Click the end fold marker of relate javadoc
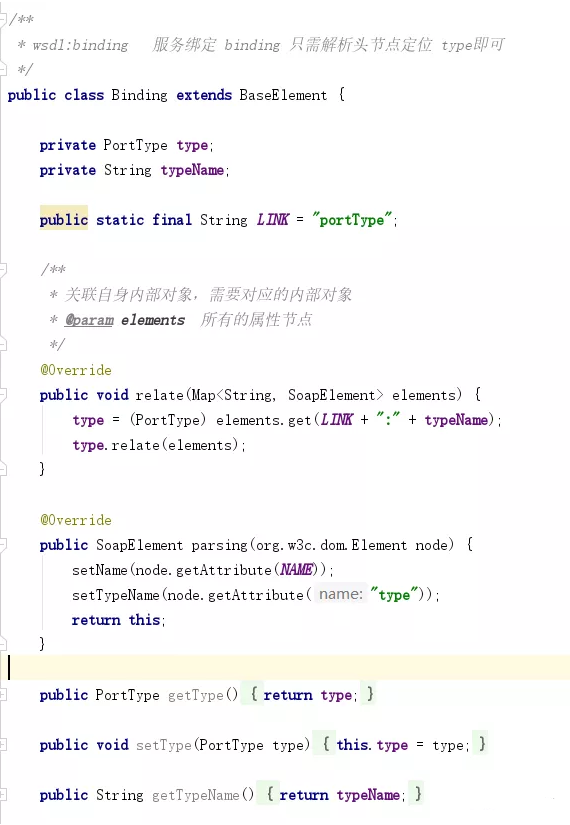This screenshot has width=570, height=825. point(3,345)
